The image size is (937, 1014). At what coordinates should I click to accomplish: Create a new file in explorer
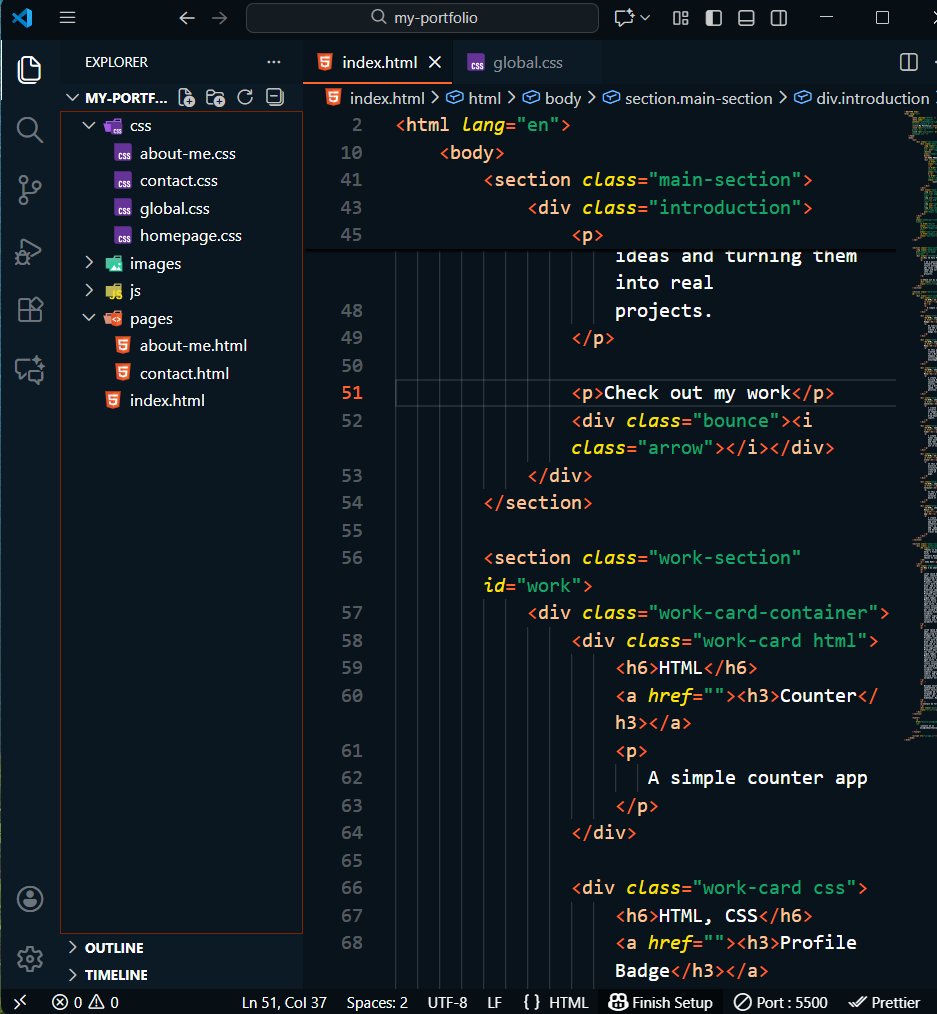point(186,98)
